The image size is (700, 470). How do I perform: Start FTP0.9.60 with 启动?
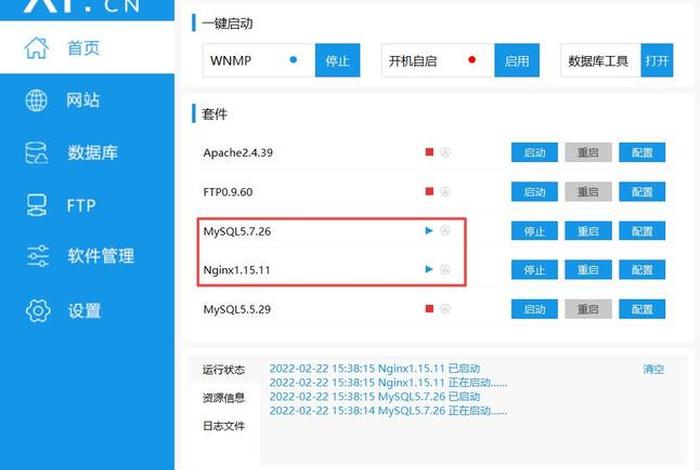[534, 191]
